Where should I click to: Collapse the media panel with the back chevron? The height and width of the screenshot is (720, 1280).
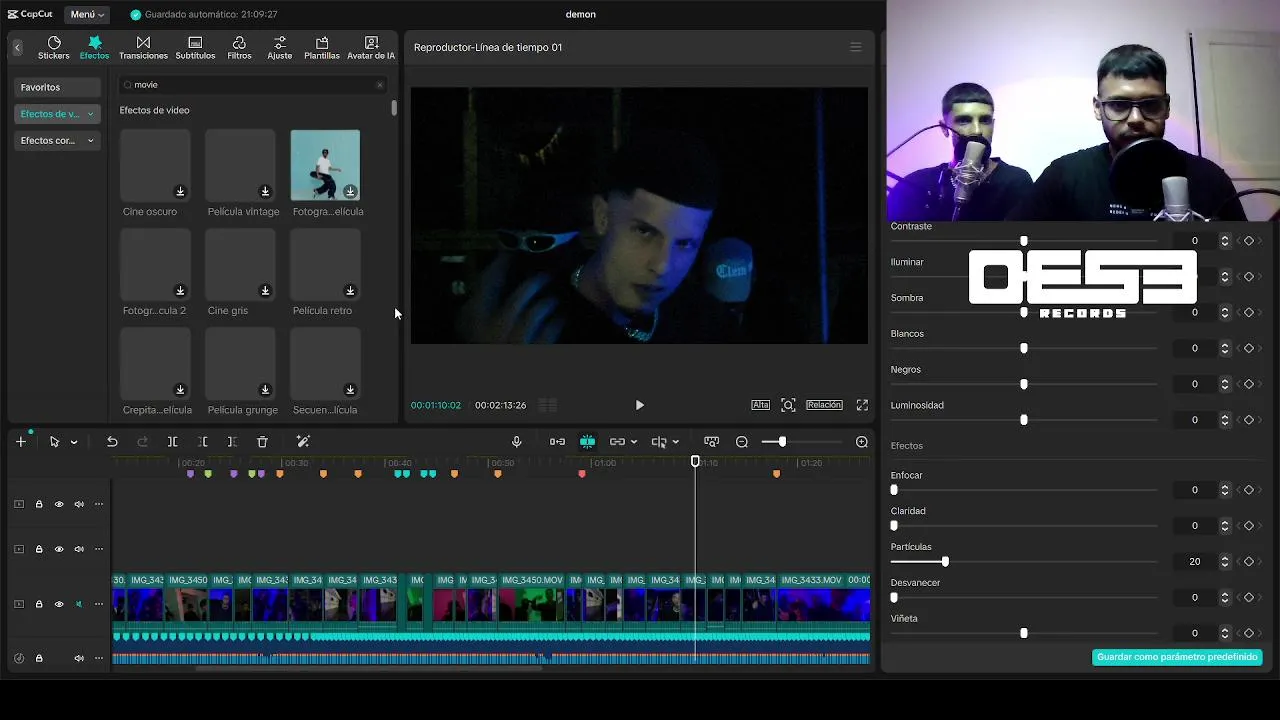coord(17,47)
